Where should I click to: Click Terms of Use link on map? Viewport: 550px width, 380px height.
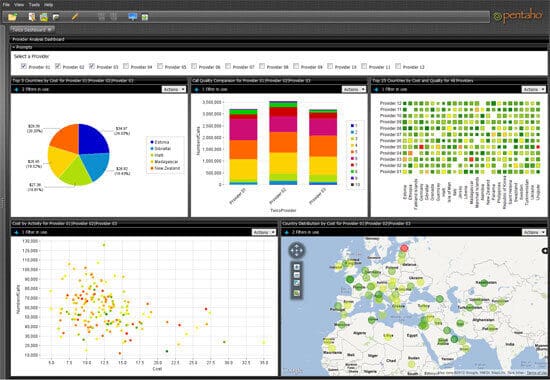coord(537,373)
